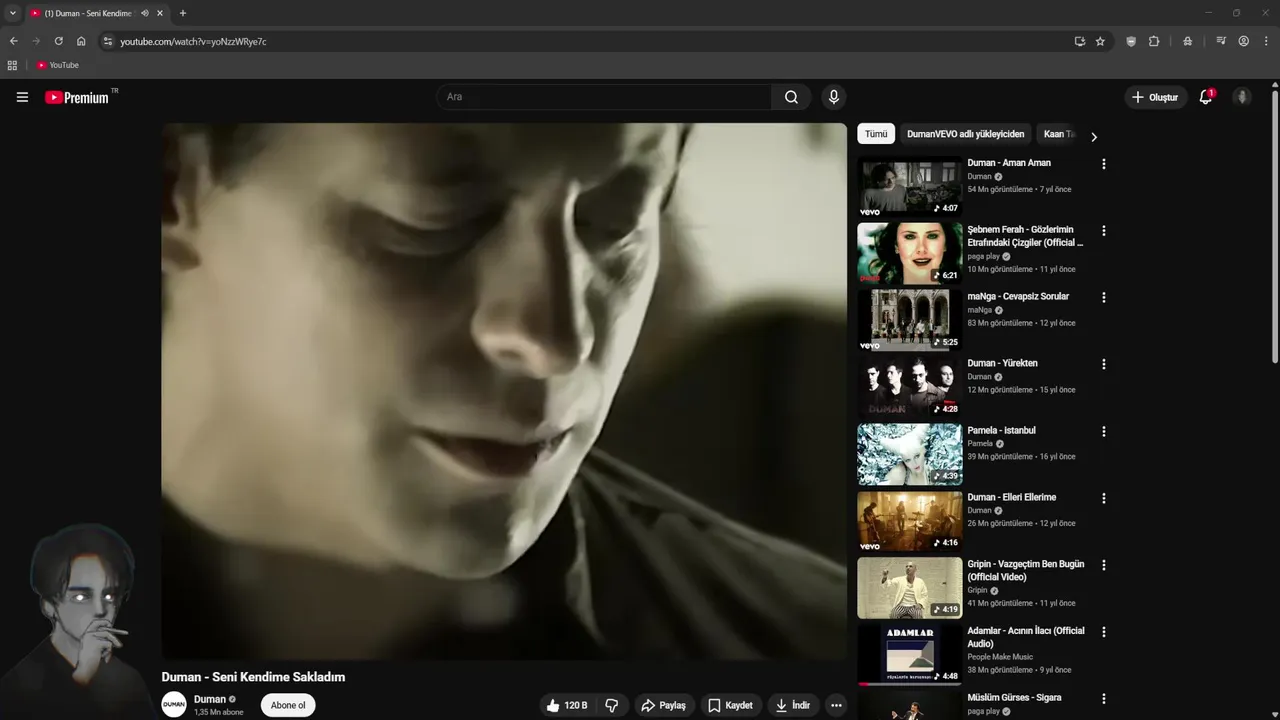Like the video with thumbs-up 120 B
The image size is (1280, 720).
pos(567,705)
